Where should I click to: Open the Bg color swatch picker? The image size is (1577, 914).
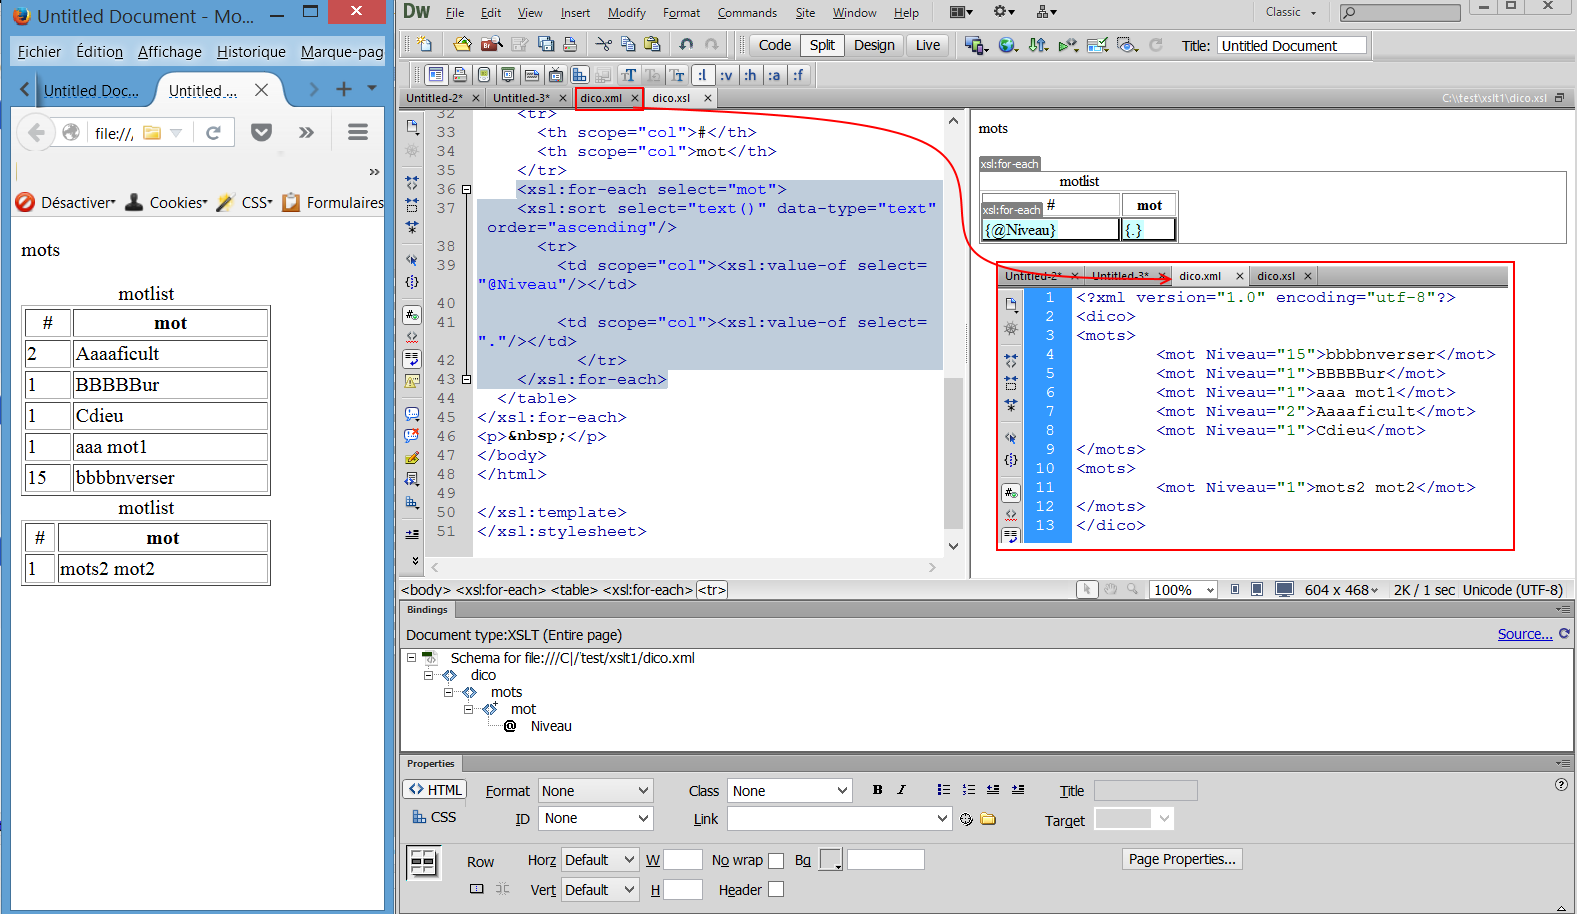click(x=831, y=860)
